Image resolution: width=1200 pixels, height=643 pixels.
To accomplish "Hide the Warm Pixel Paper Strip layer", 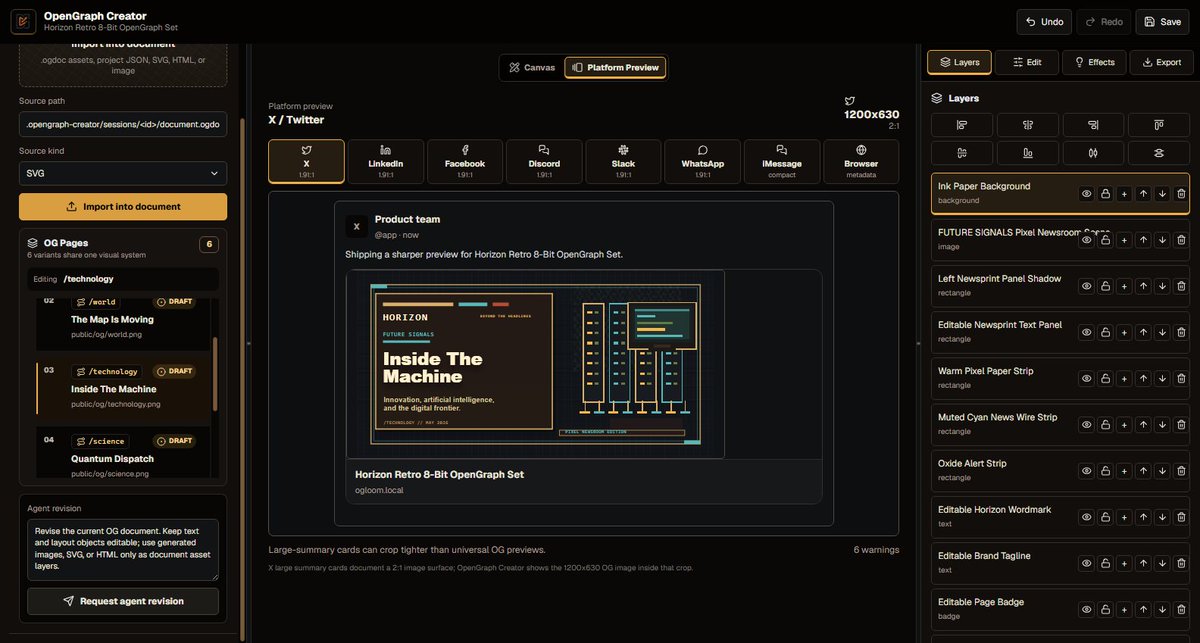I will [1086, 378].
